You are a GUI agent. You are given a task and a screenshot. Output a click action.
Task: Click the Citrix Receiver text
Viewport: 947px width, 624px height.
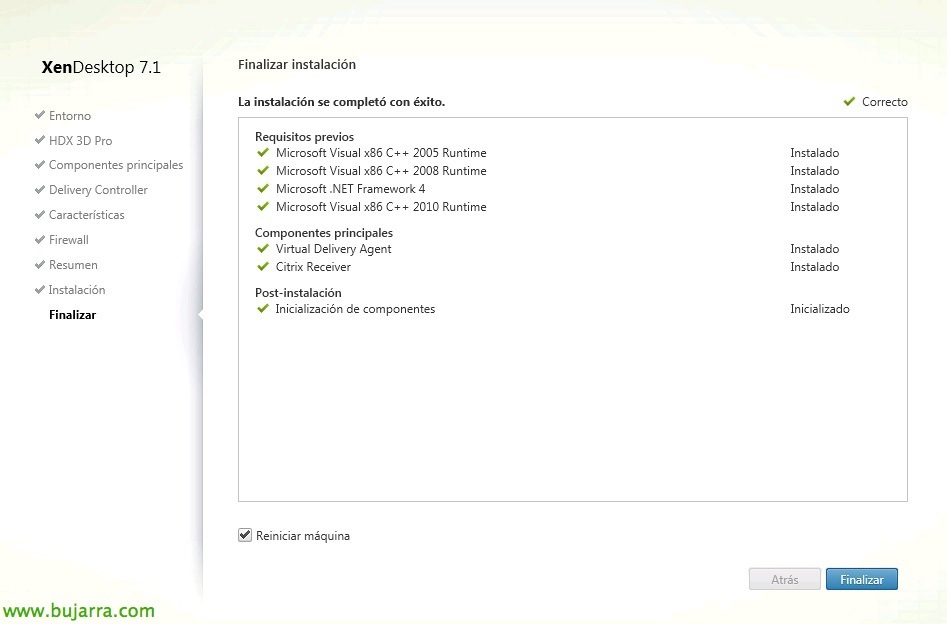click(313, 267)
